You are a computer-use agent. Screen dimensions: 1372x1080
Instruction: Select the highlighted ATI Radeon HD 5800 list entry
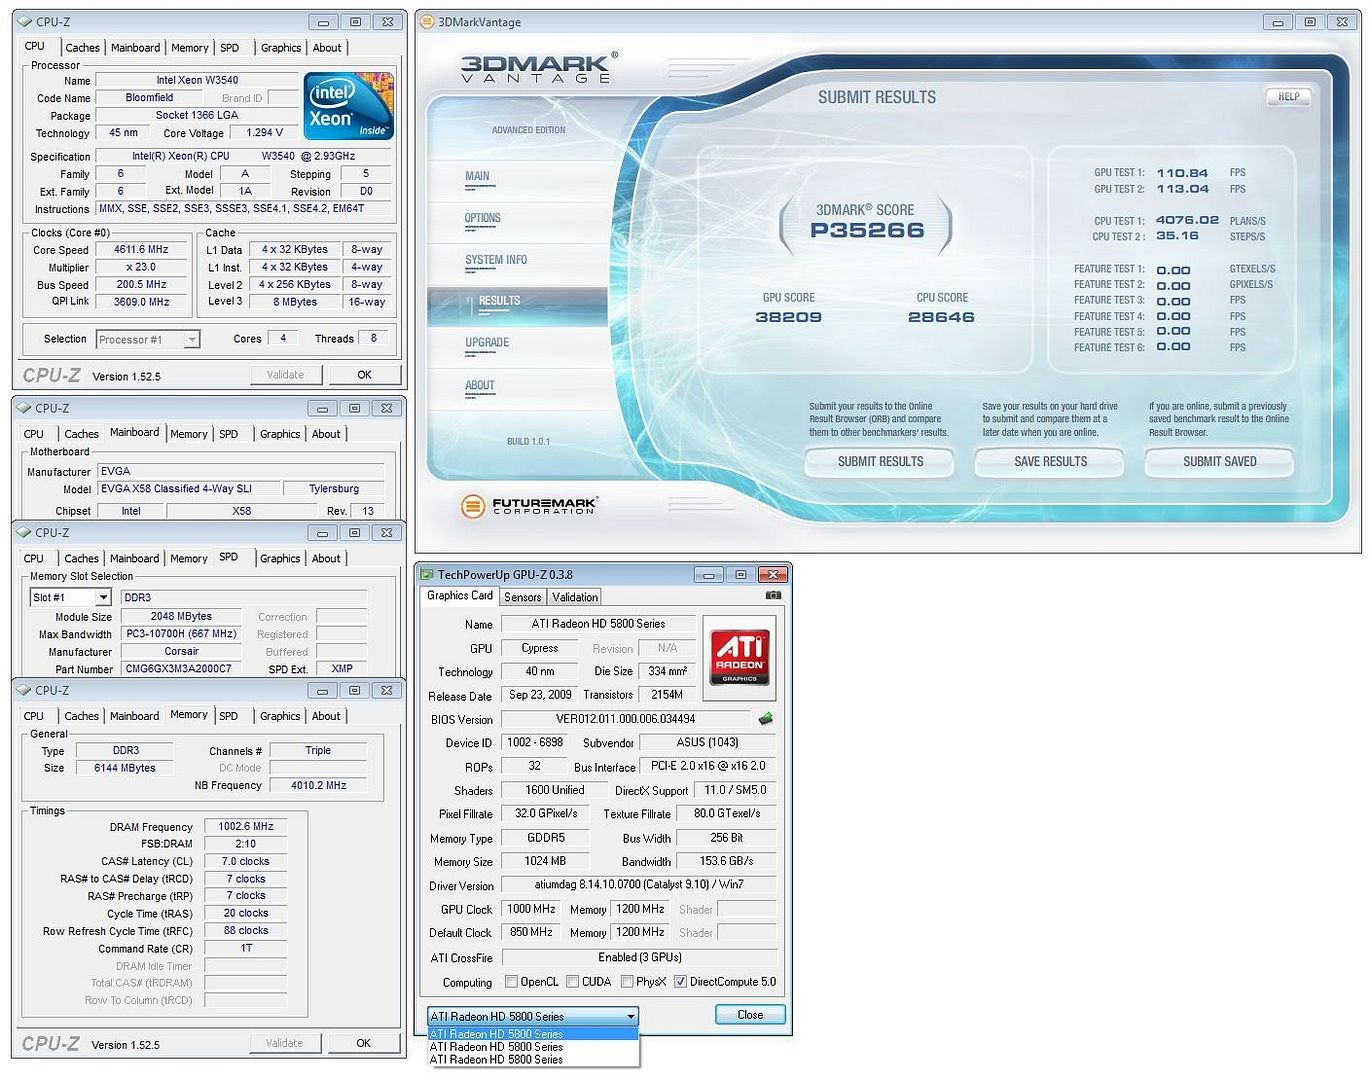pos(533,1034)
